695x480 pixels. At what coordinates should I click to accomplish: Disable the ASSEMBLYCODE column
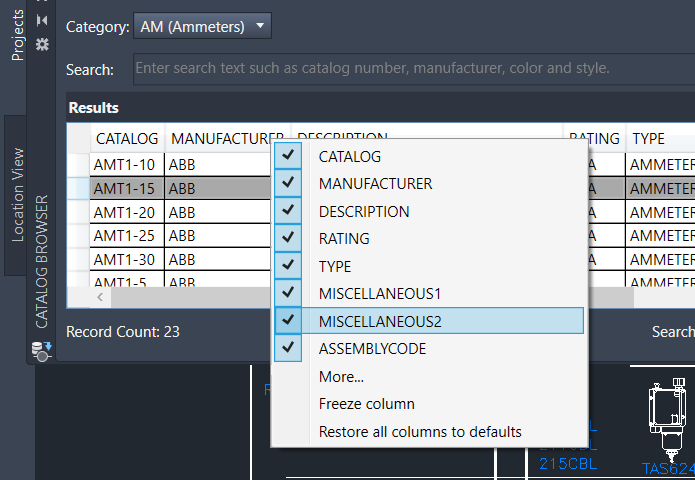pyautogui.click(x=288, y=348)
